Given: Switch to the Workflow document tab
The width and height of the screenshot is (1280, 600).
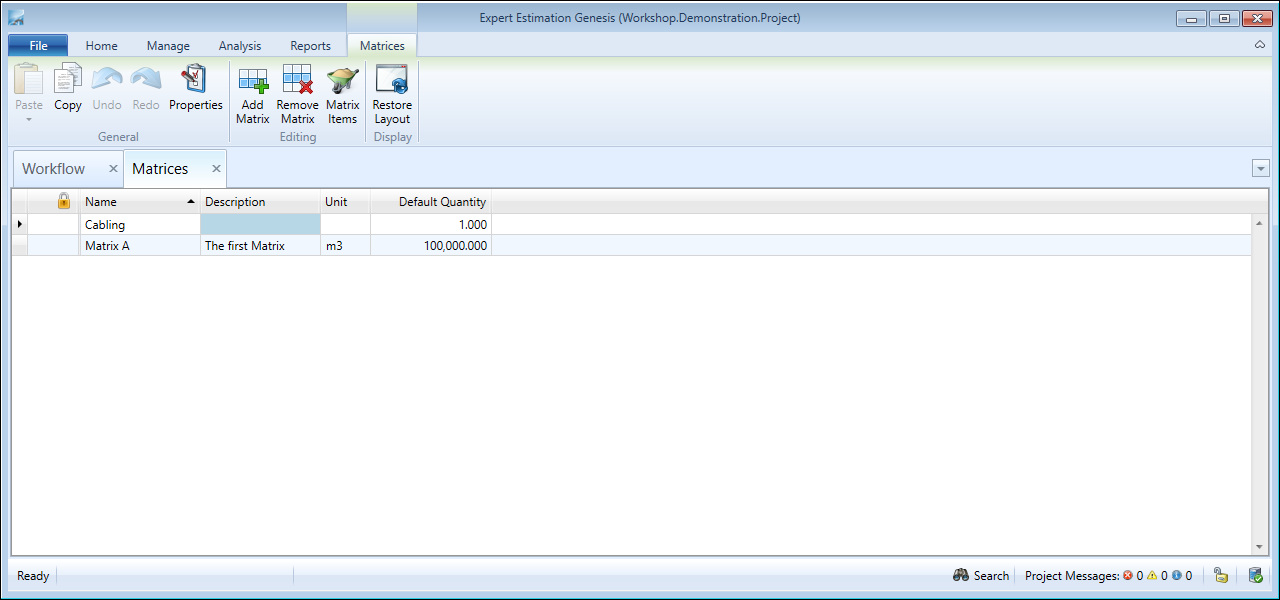Looking at the screenshot, I should click(x=54, y=169).
